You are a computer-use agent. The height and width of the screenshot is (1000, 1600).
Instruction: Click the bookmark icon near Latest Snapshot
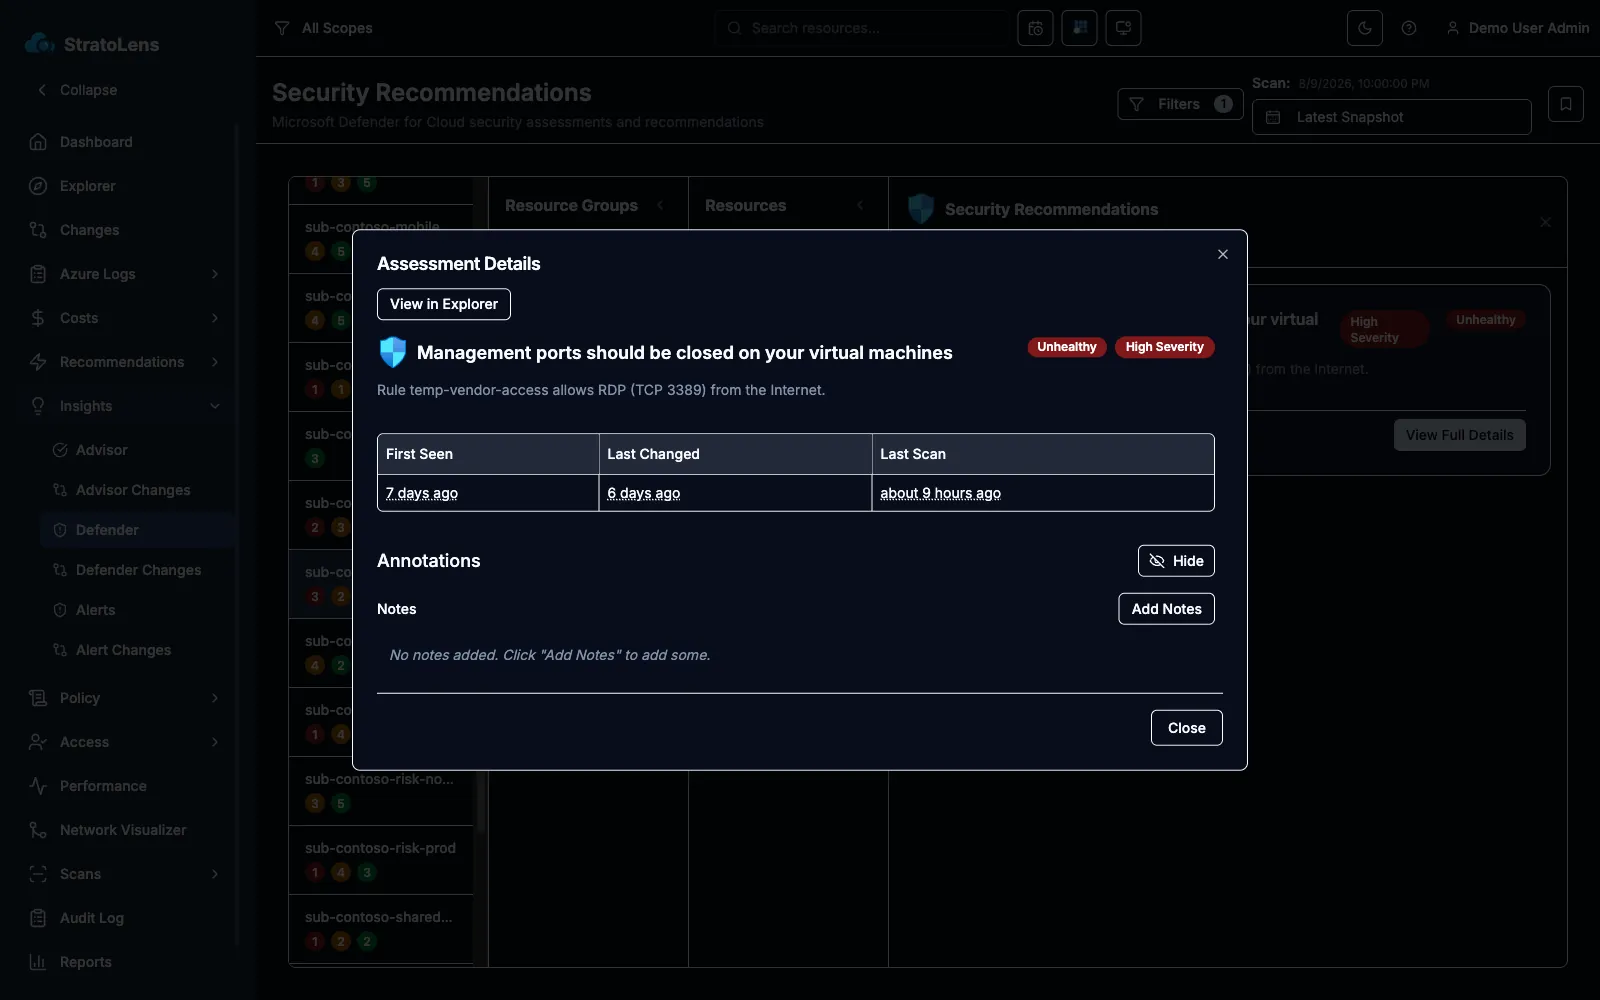[1565, 104]
